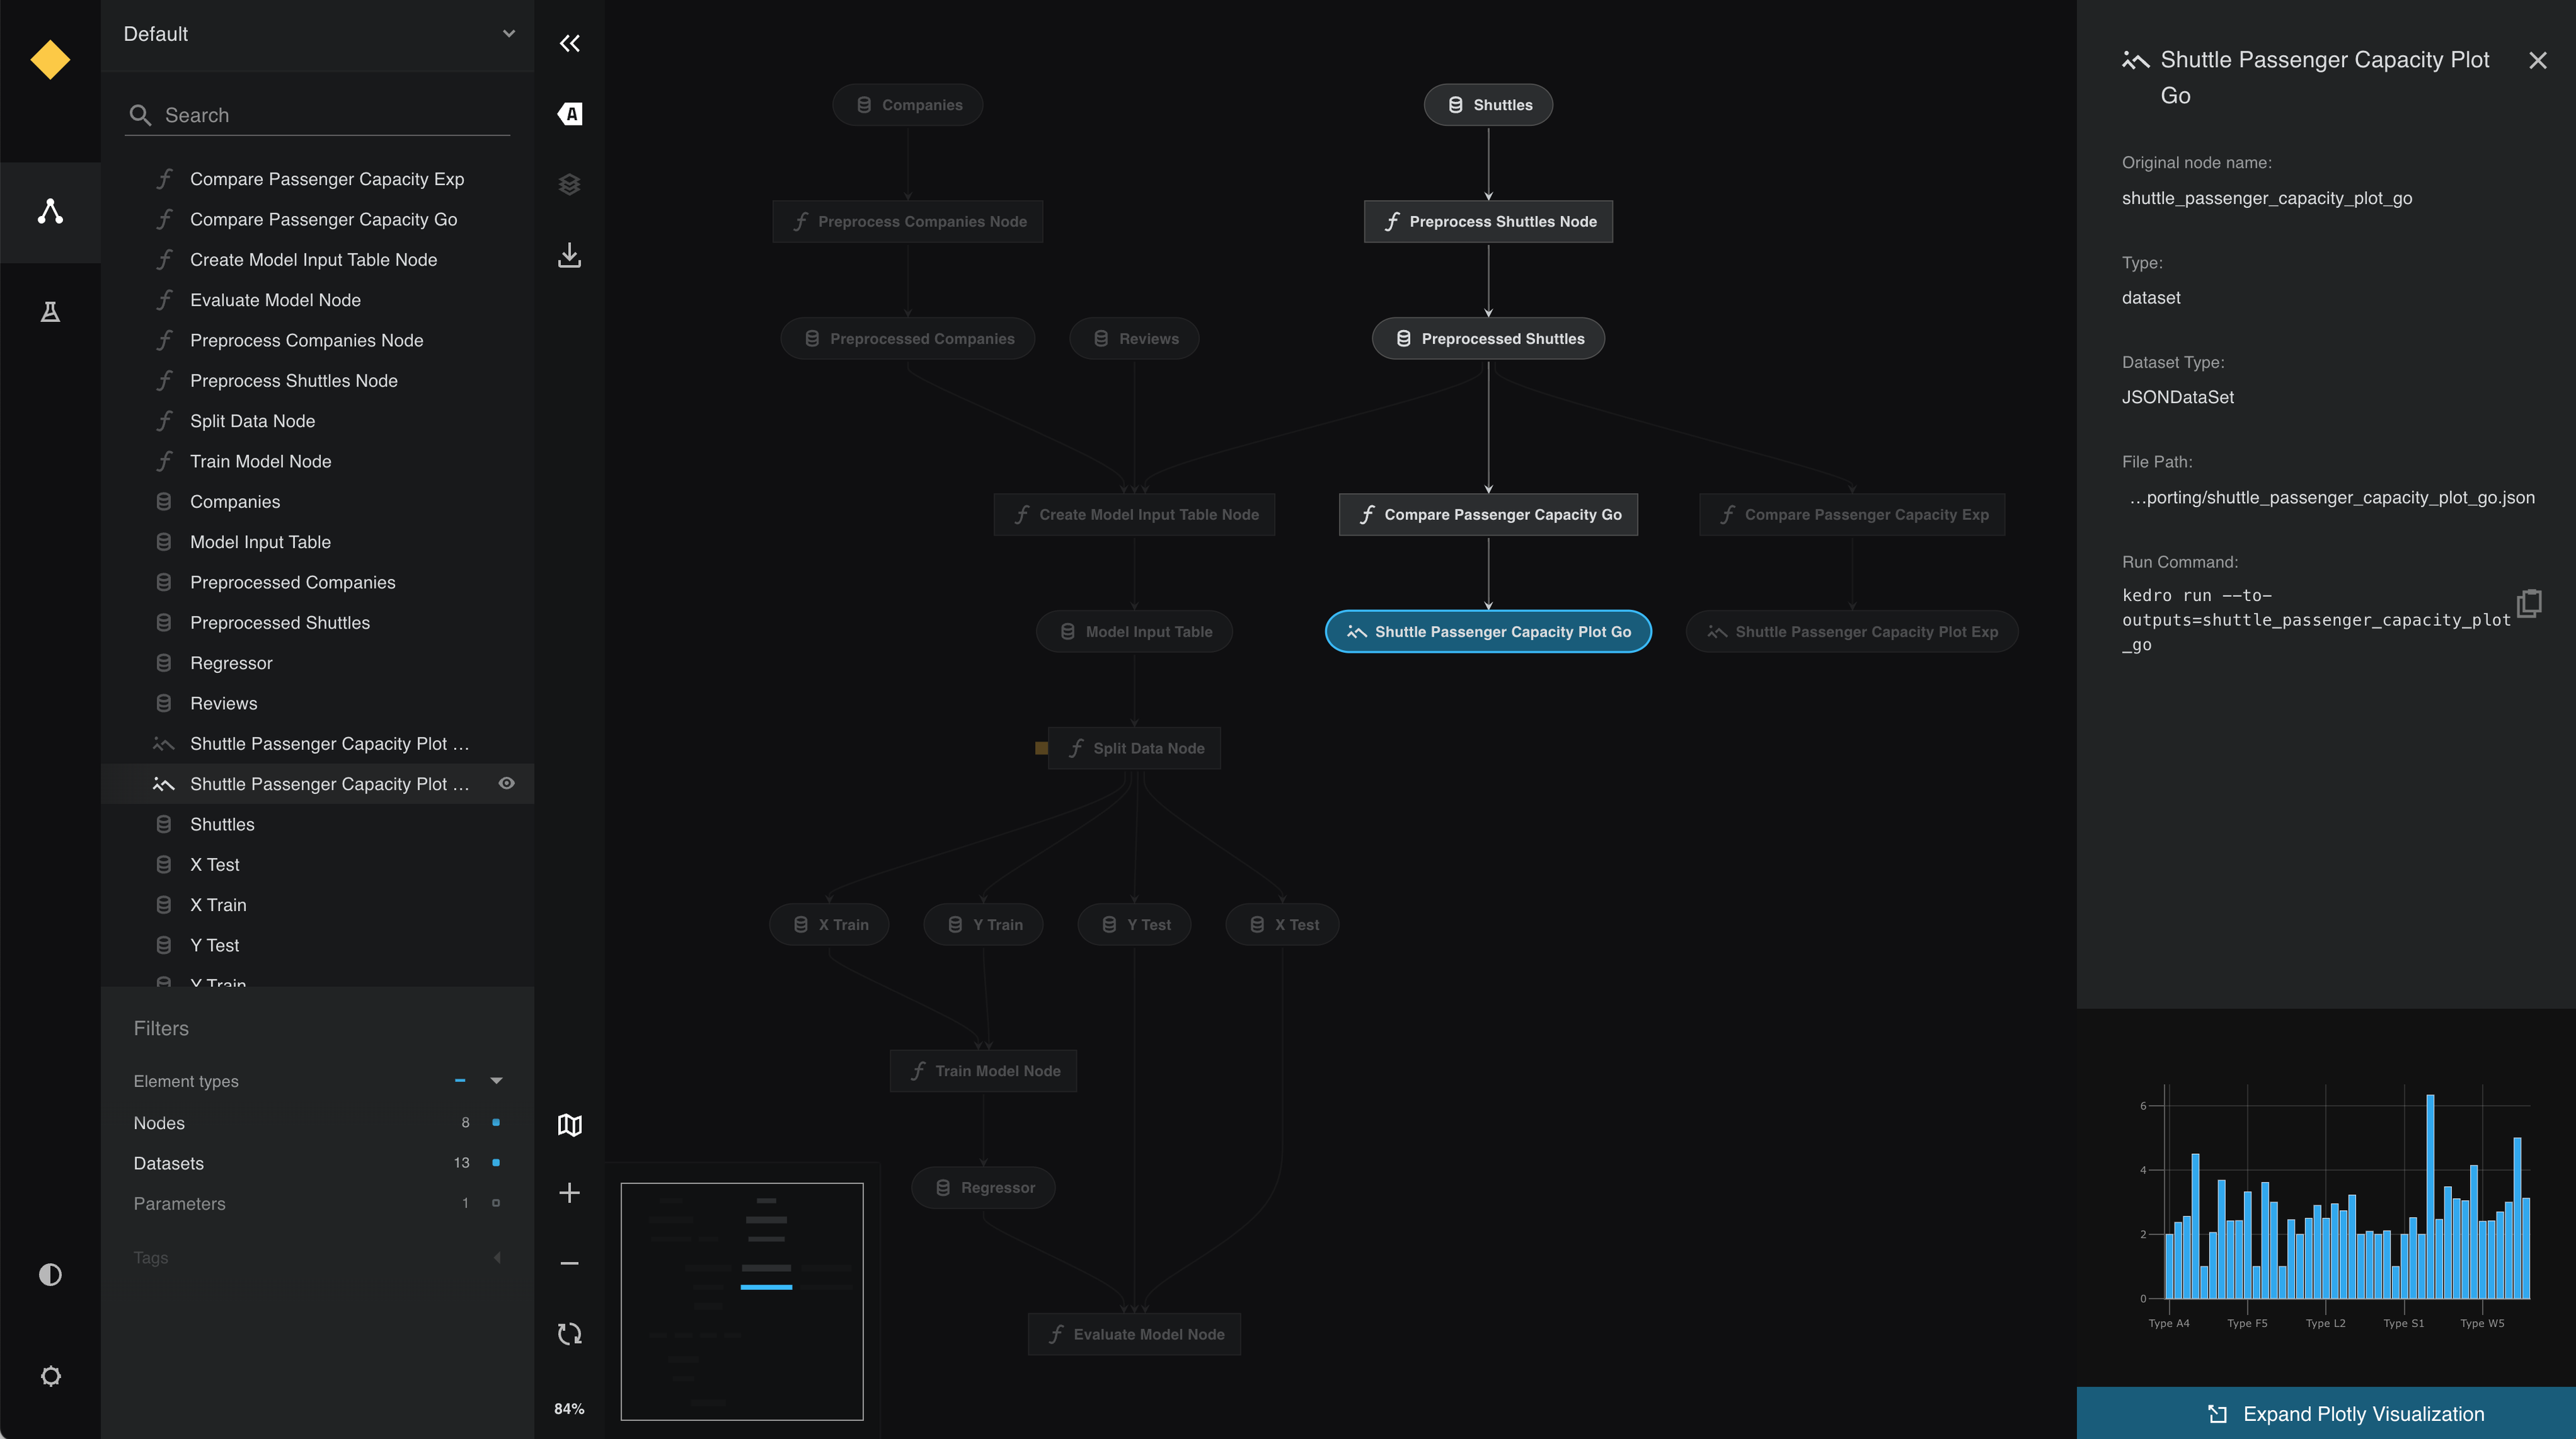Toggle the layers view icon
The width and height of the screenshot is (2576, 1439).
(569, 184)
